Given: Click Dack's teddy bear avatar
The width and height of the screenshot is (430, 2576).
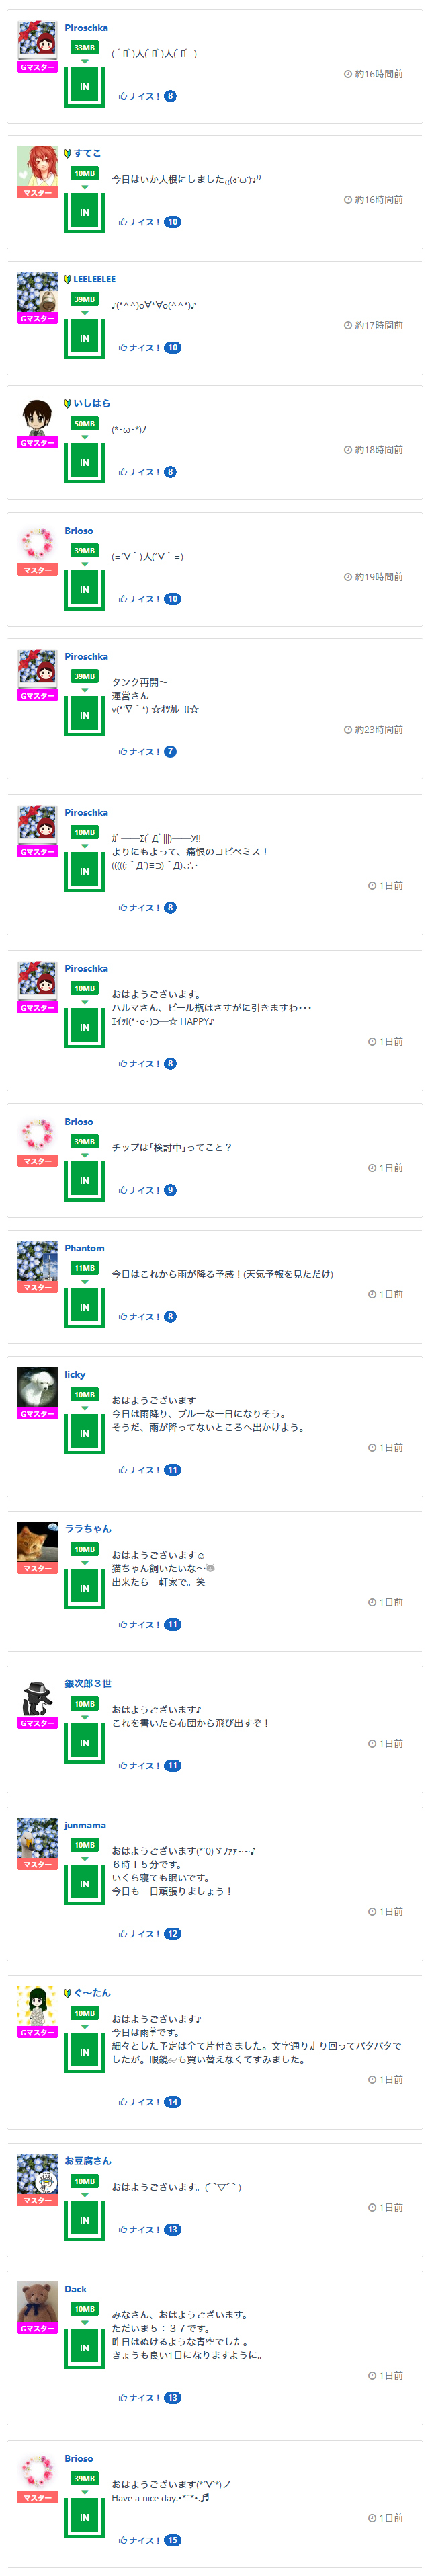Looking at the screenshot, I should [x=37, y=2301].
